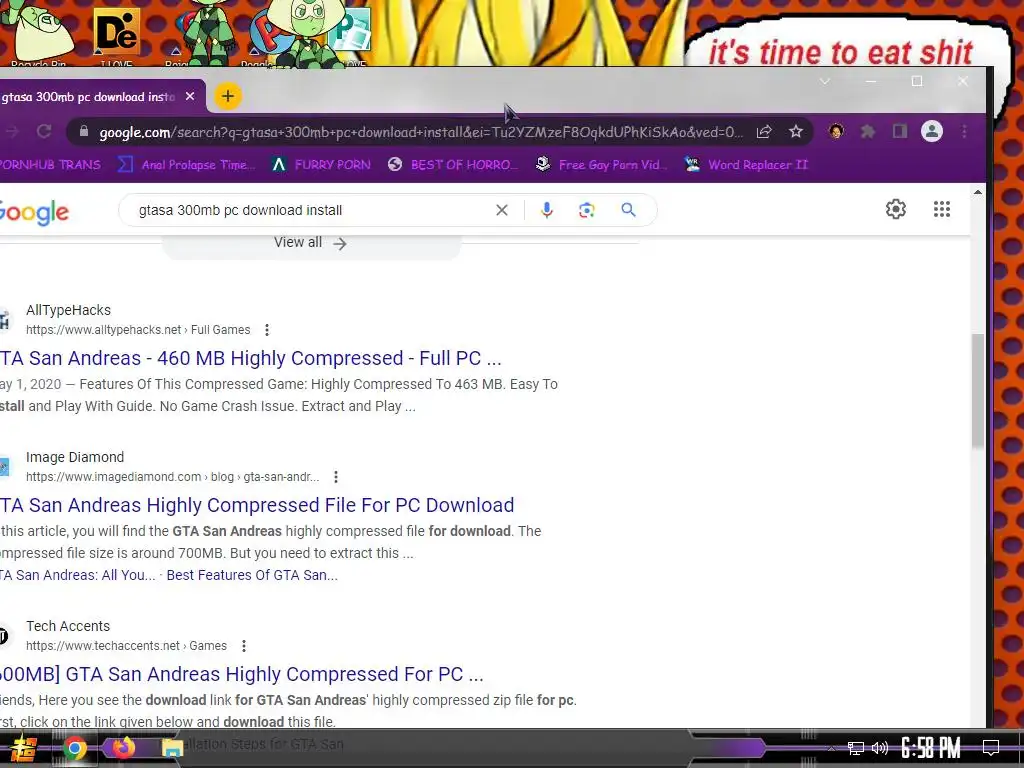Open the Chrome profile avatar button
Viewport: 1024px width, 768px height.
(x=932, y=132)
